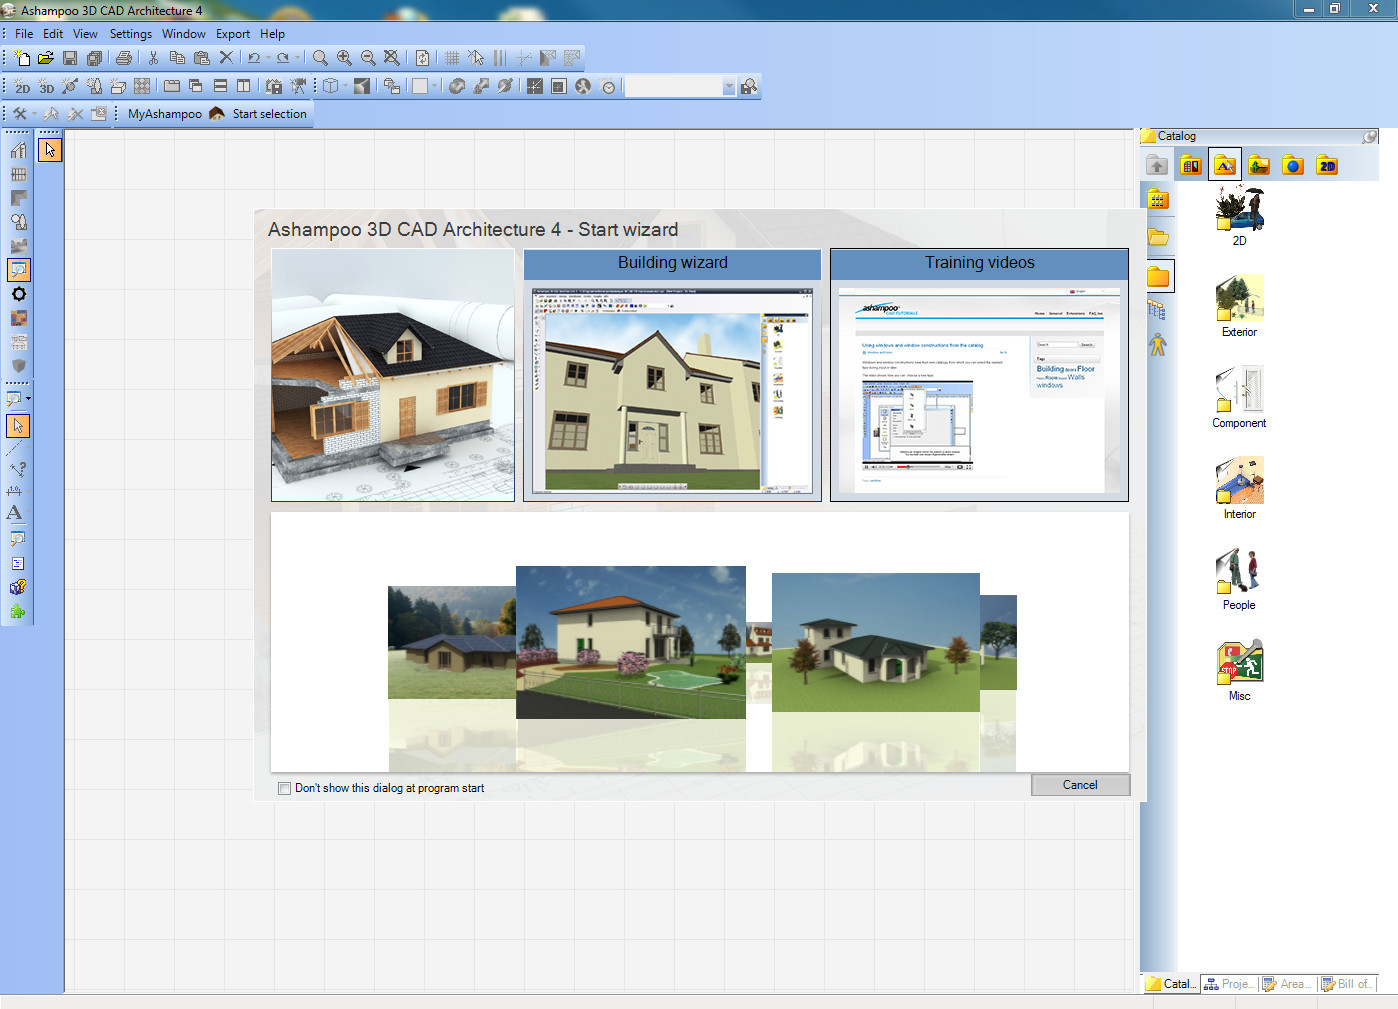The image size is (1398, 1009).
Task: Click the Start selection toolbar button
Action: (x=269, y=114)
